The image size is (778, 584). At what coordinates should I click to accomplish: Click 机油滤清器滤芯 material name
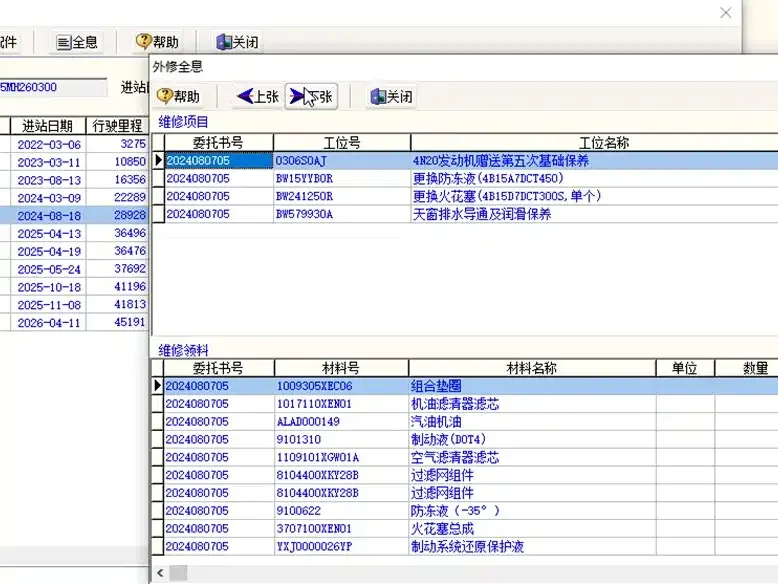click(454, 404)
